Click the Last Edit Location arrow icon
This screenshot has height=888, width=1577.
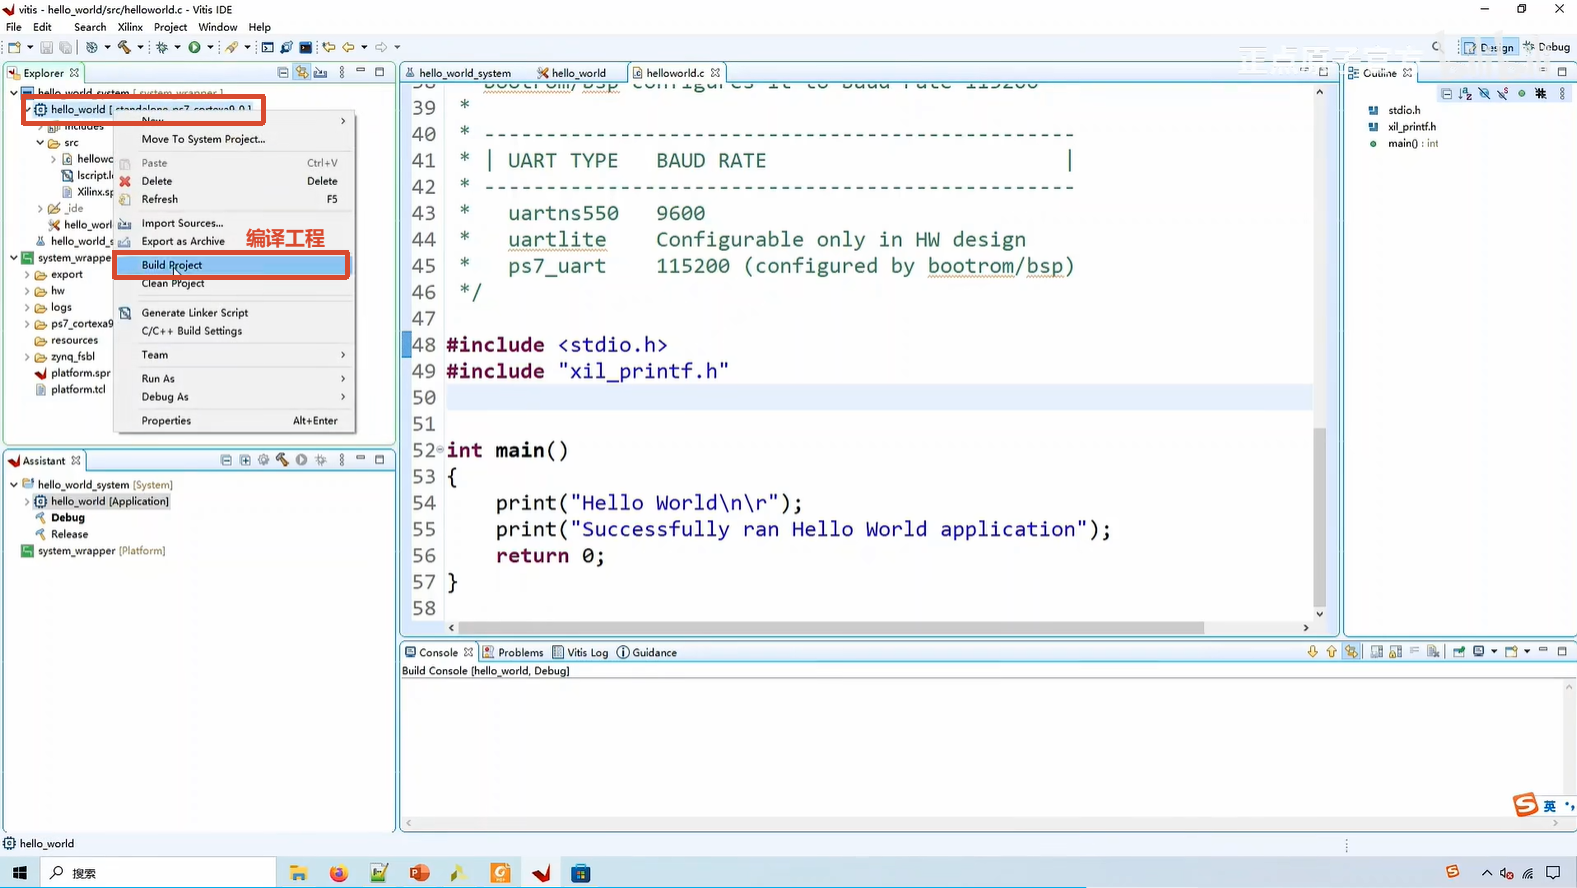tap(328, 47)
